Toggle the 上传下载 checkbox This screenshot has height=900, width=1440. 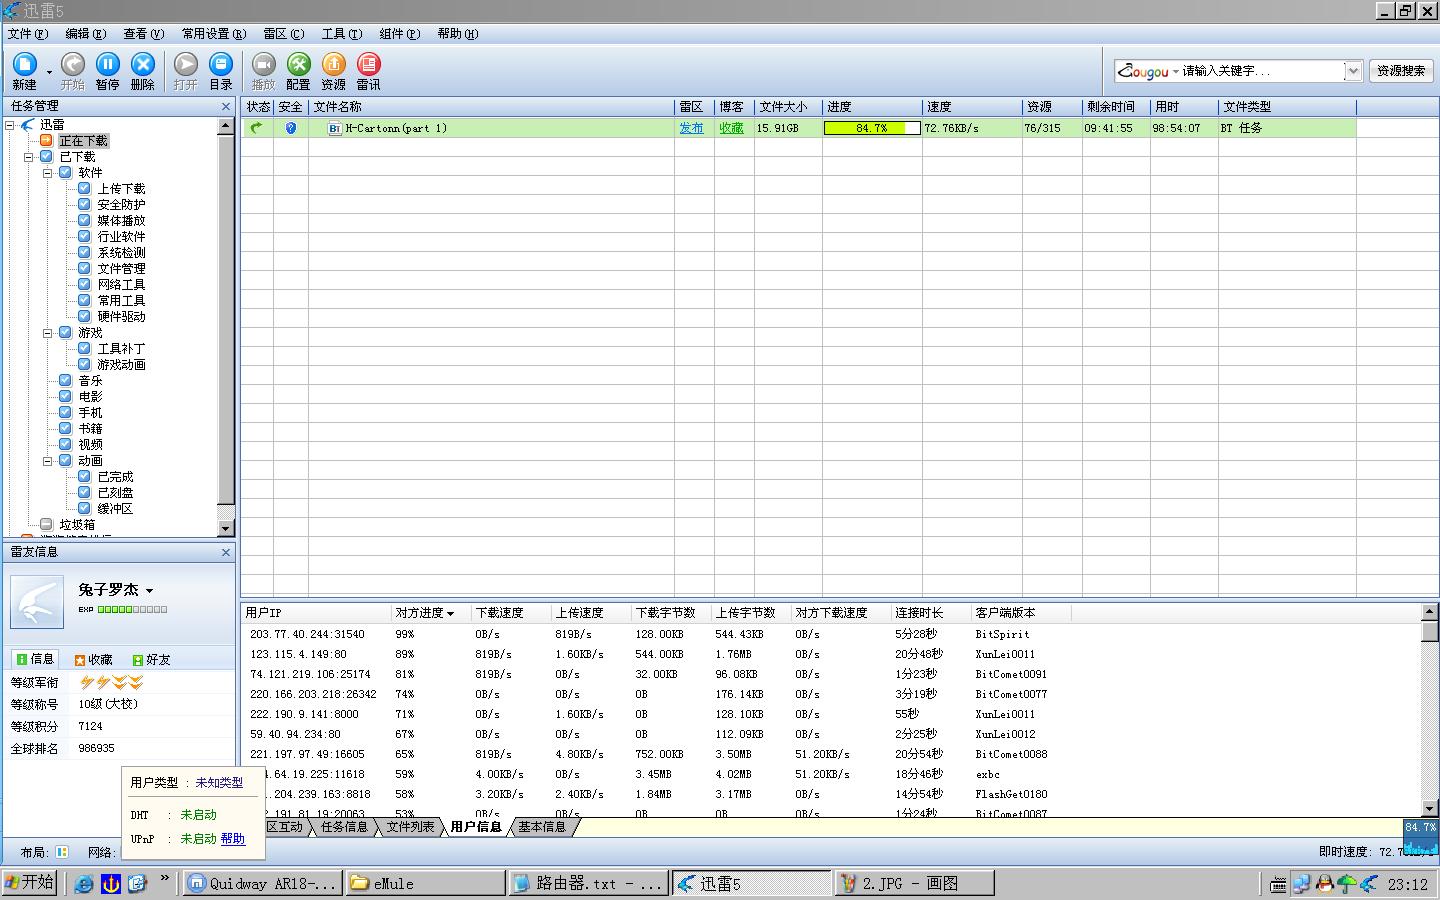pos(84,189)
